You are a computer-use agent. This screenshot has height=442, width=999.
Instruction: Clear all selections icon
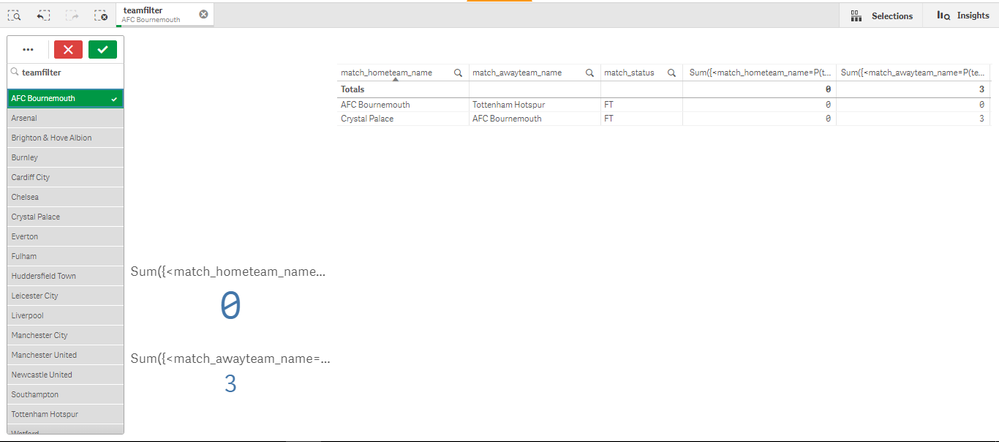(101, 15)
